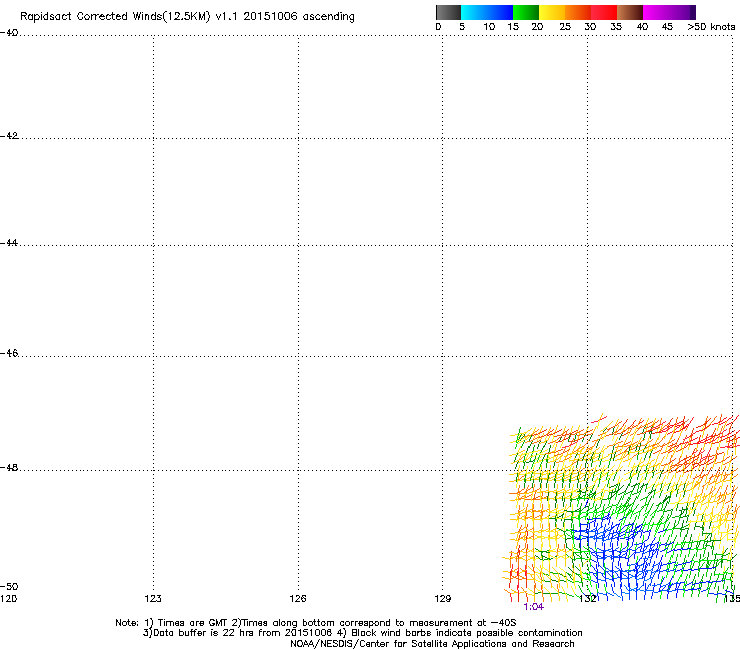Click the '25' legend scale label
Screen dimensions: 740x650
[x=565, y=27]
